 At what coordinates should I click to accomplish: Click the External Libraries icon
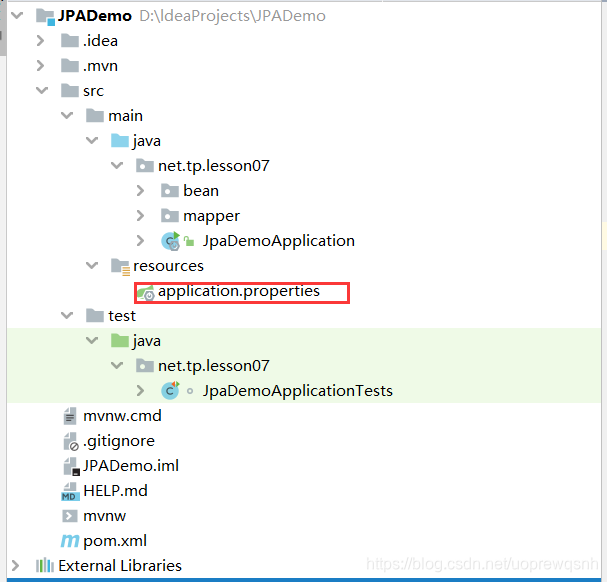[45, 565]
